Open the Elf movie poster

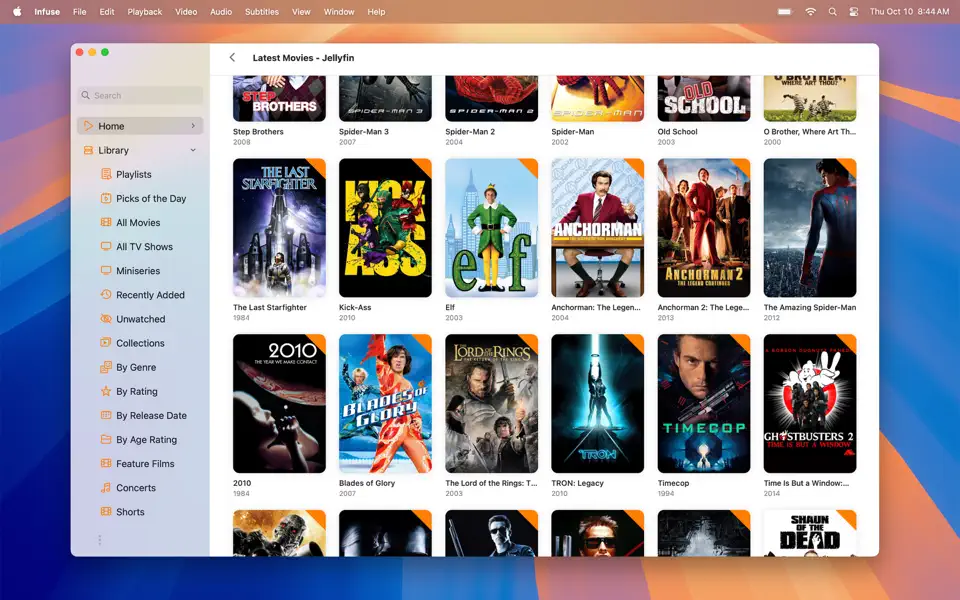[x=491, y=228]
